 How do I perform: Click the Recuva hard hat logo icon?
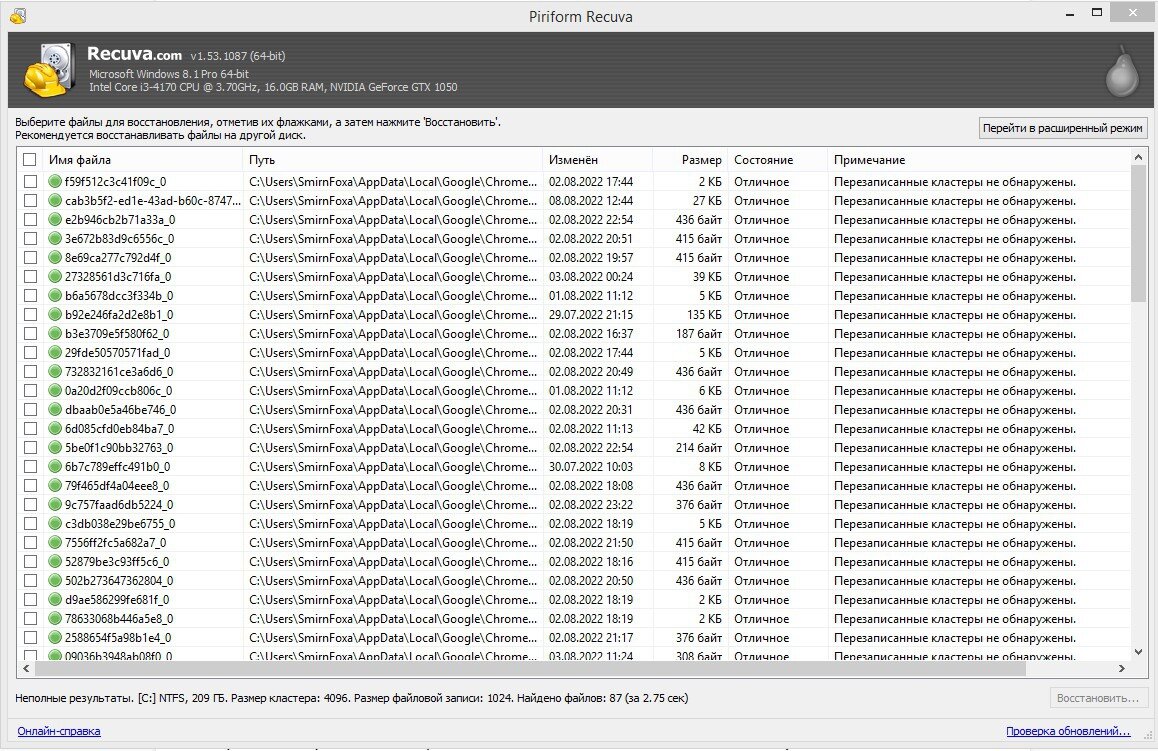(x=49, y=70)
